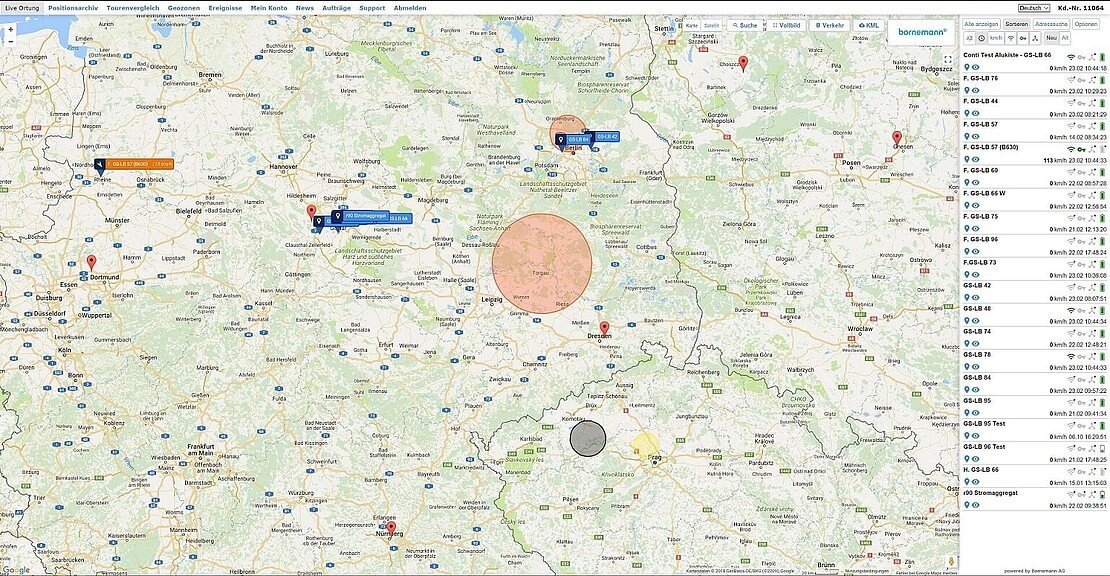Click the location pin of r90 Stromaggregat
Image resolution: width=1110 pixels, height=576 pixels.
[x=967, y=505]
